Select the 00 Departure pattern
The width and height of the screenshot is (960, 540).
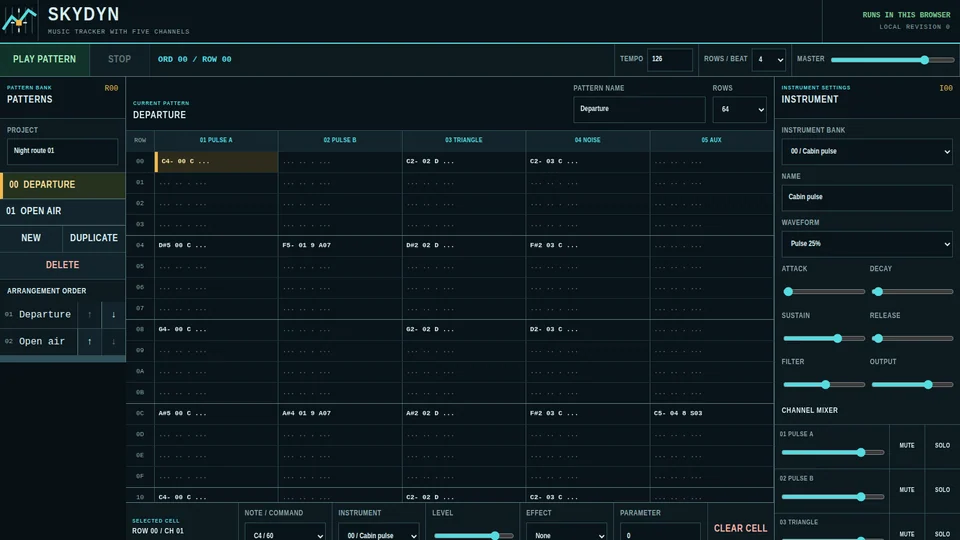(63, 185)
